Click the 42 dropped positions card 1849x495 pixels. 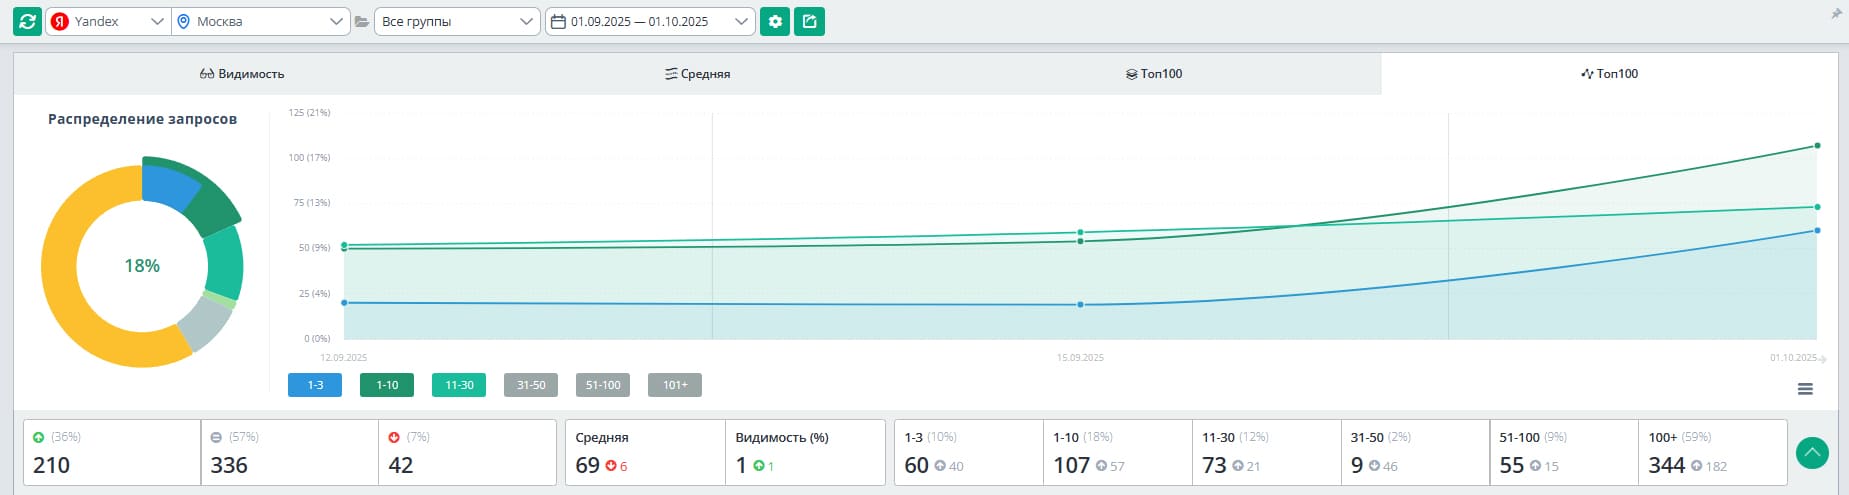click(466, 453)
